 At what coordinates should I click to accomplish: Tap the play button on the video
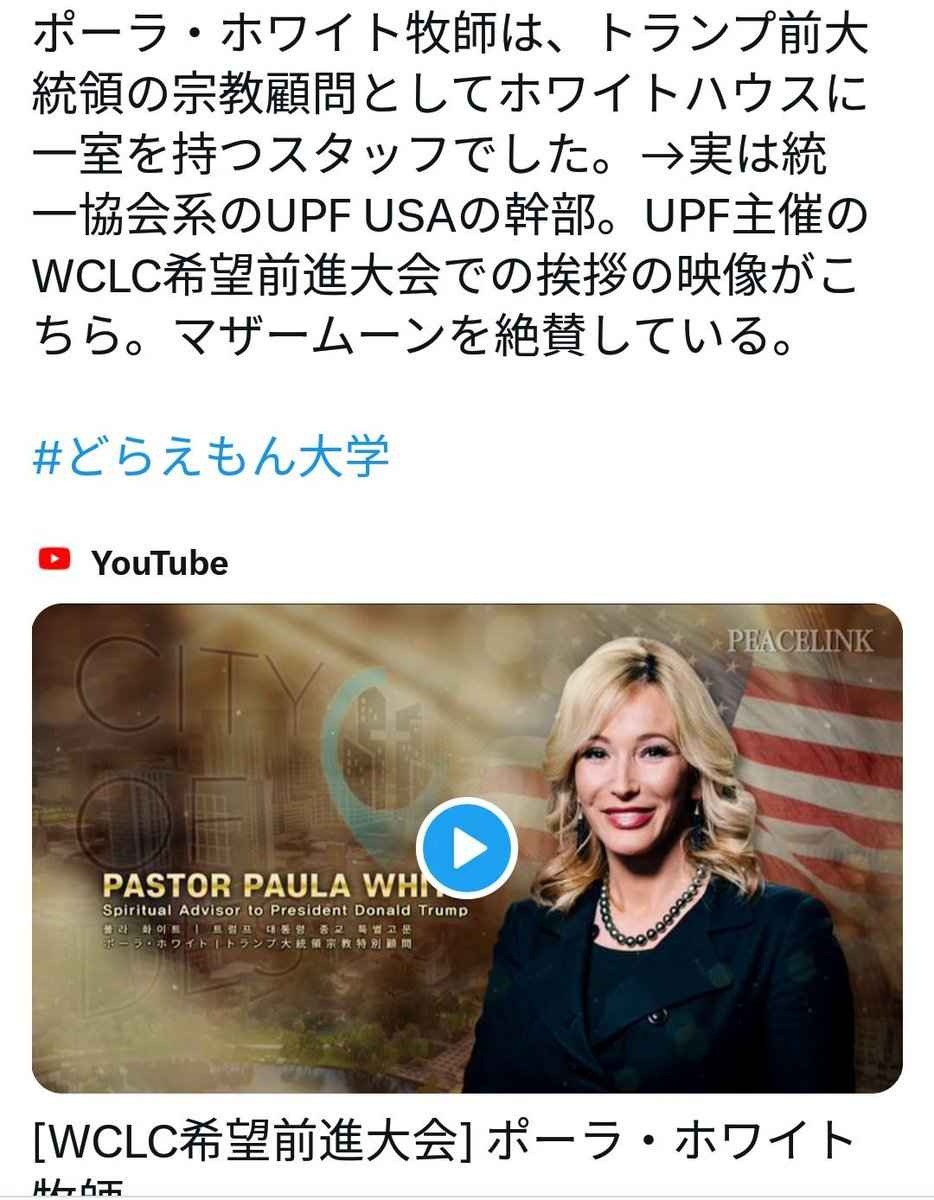(466, 849)
